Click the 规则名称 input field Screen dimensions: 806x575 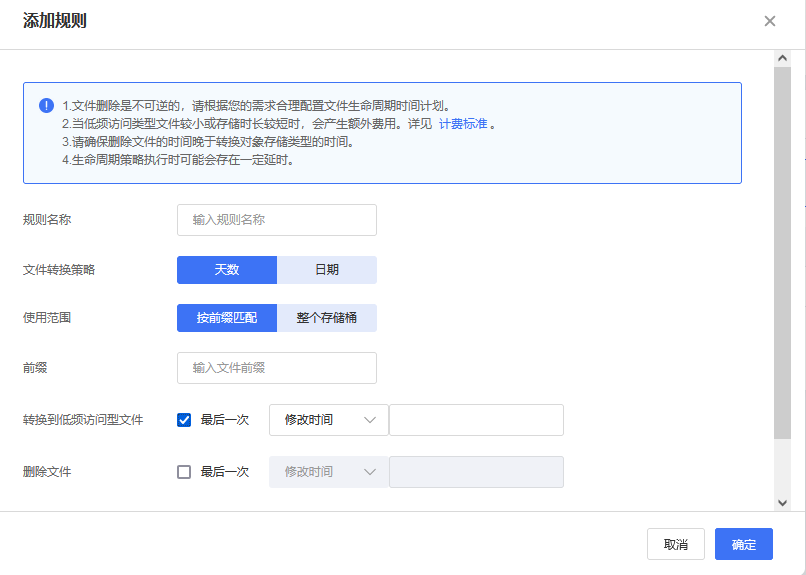coord(277,220)
